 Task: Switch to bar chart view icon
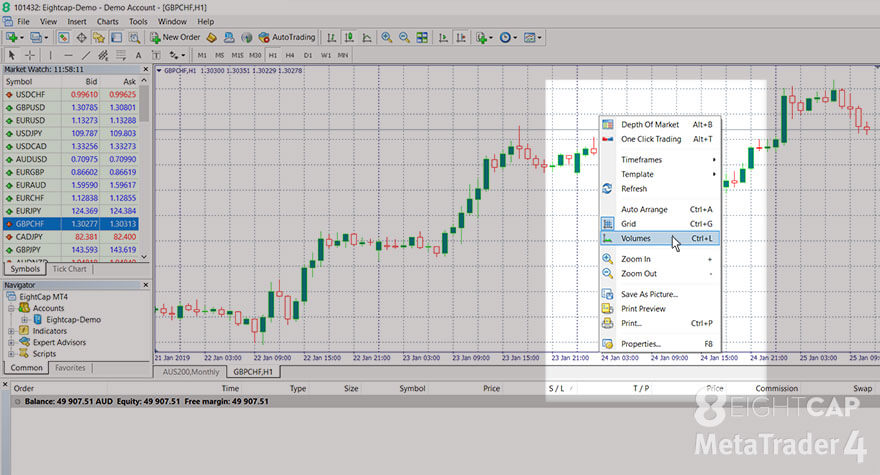coord(332,38)
